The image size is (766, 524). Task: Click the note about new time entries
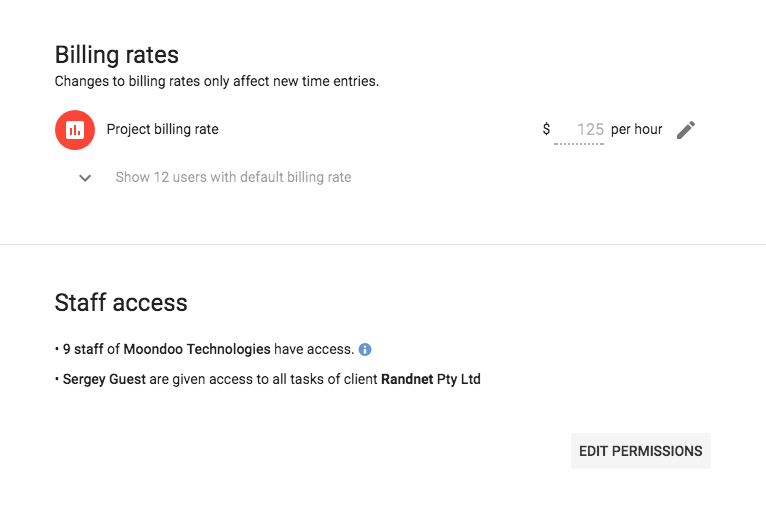[217, 81]
